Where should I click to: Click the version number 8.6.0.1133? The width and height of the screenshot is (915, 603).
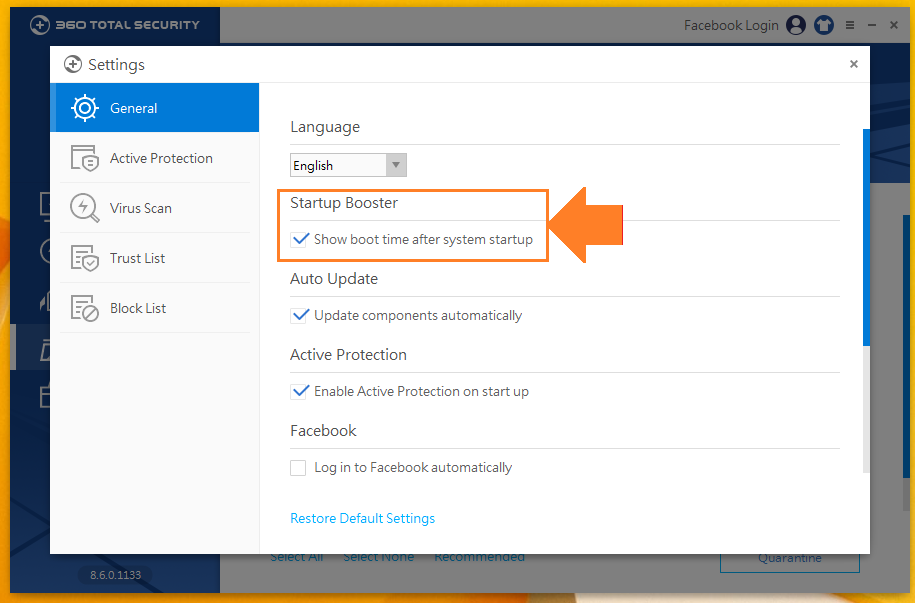tap(116, 575)
